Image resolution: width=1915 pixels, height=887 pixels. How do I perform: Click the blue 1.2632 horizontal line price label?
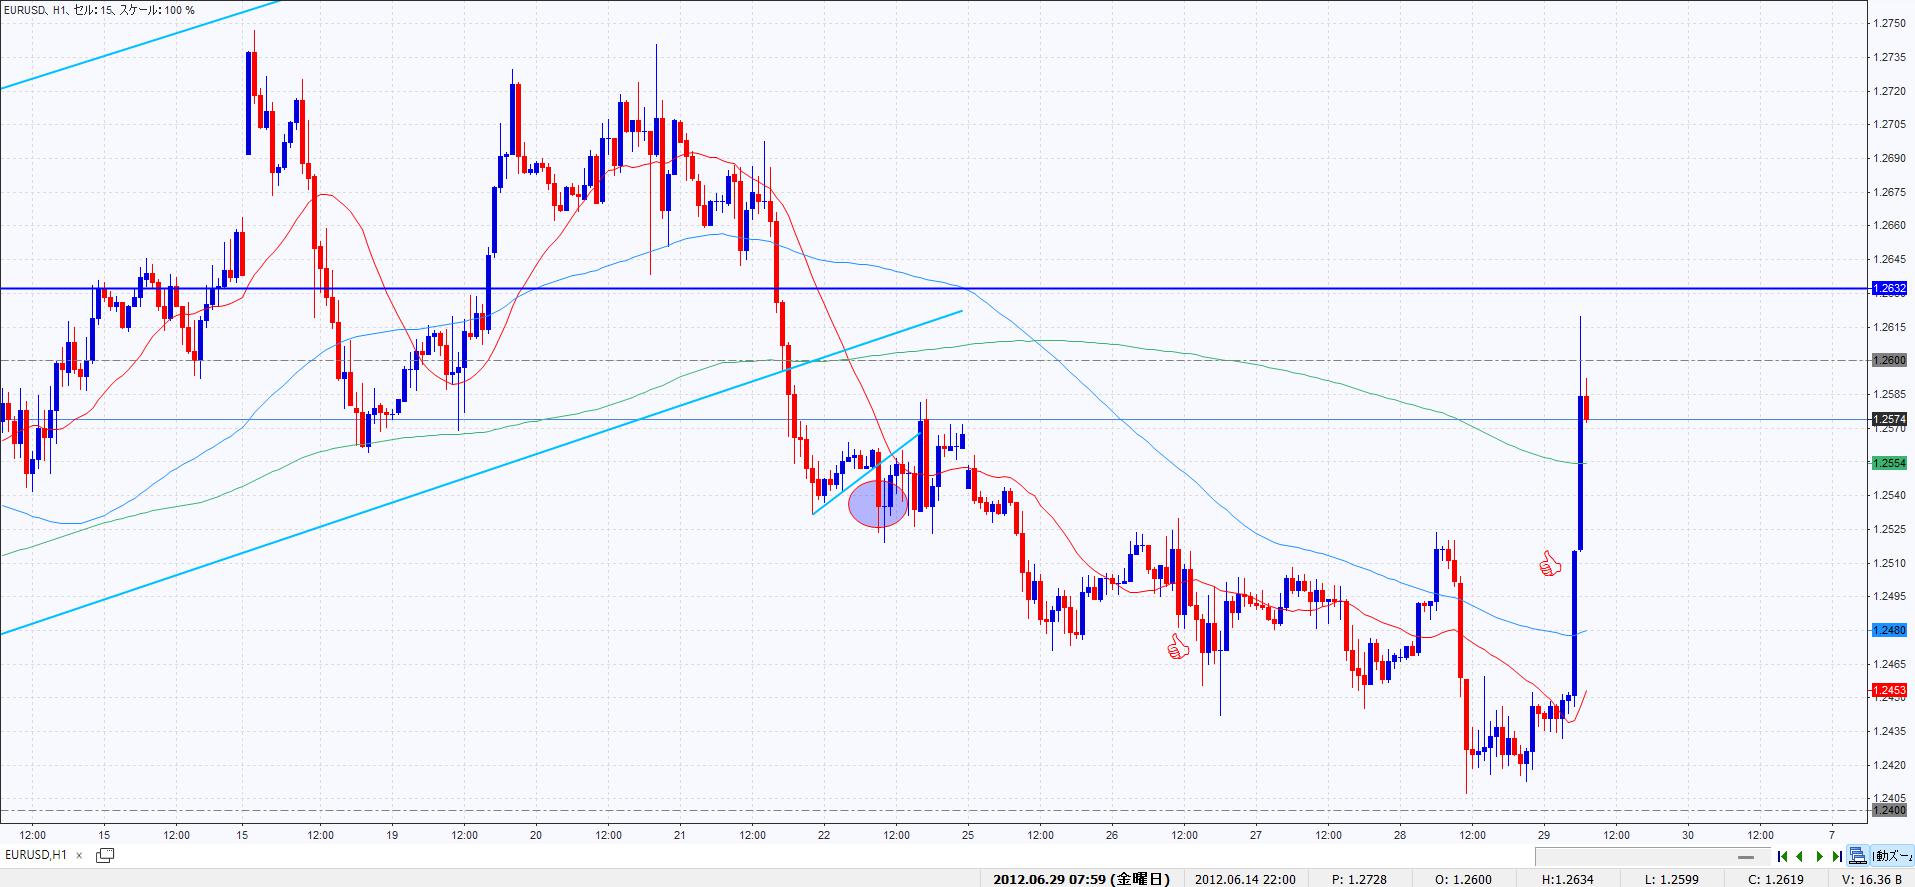coord(1890,288)
